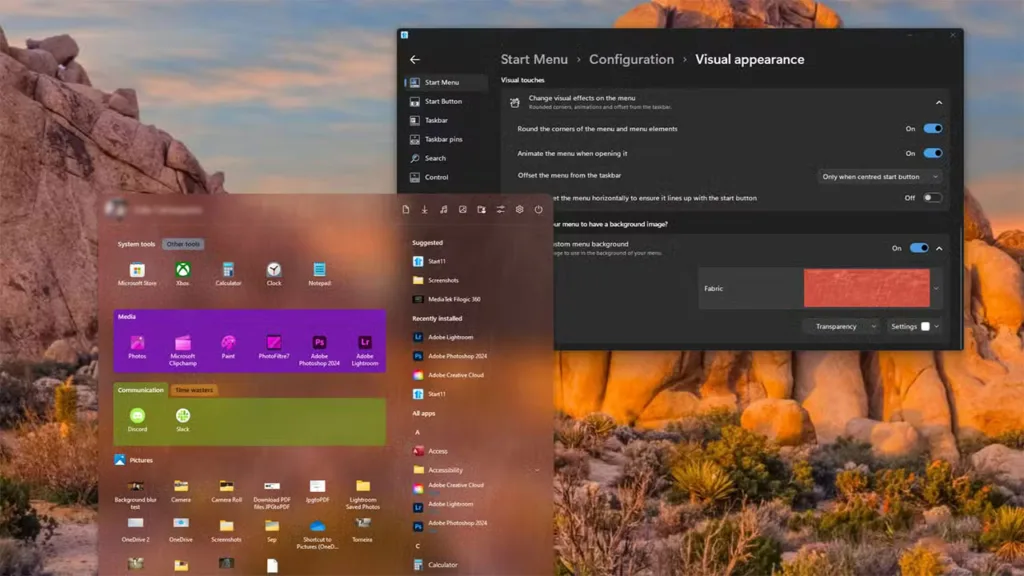Screen dimensions: 1024x576
Task: Open the Documents shortcut icon
Action: [406, 210]
